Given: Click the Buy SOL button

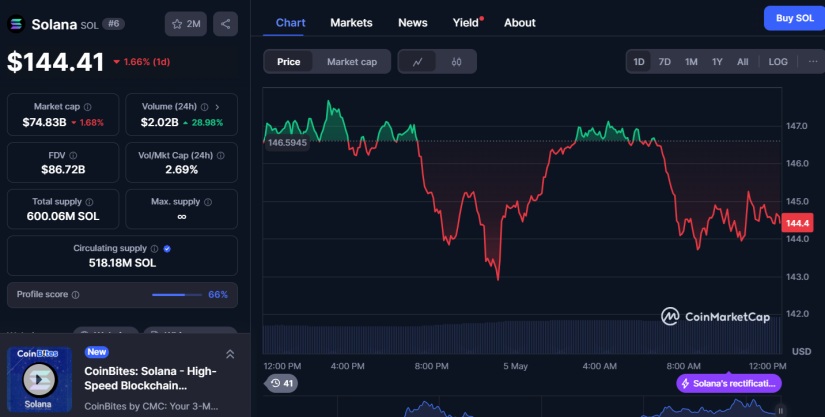Looking at the screenshot, I should pyautogui.click(x=793, y=19).
